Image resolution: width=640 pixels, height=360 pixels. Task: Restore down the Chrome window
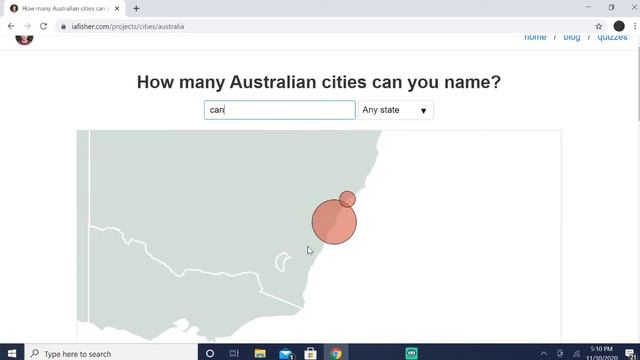(x=611, y=7)
